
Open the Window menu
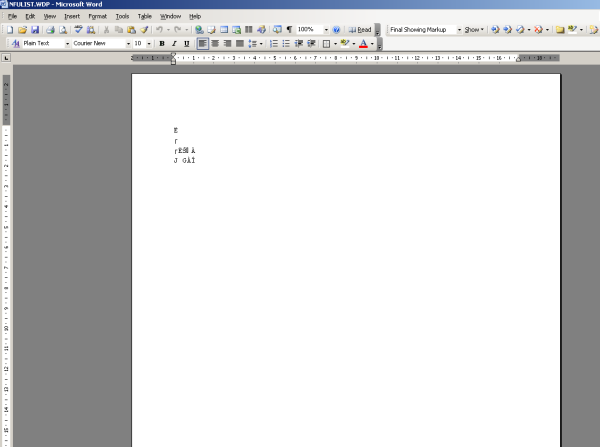[x=170, y=16]
